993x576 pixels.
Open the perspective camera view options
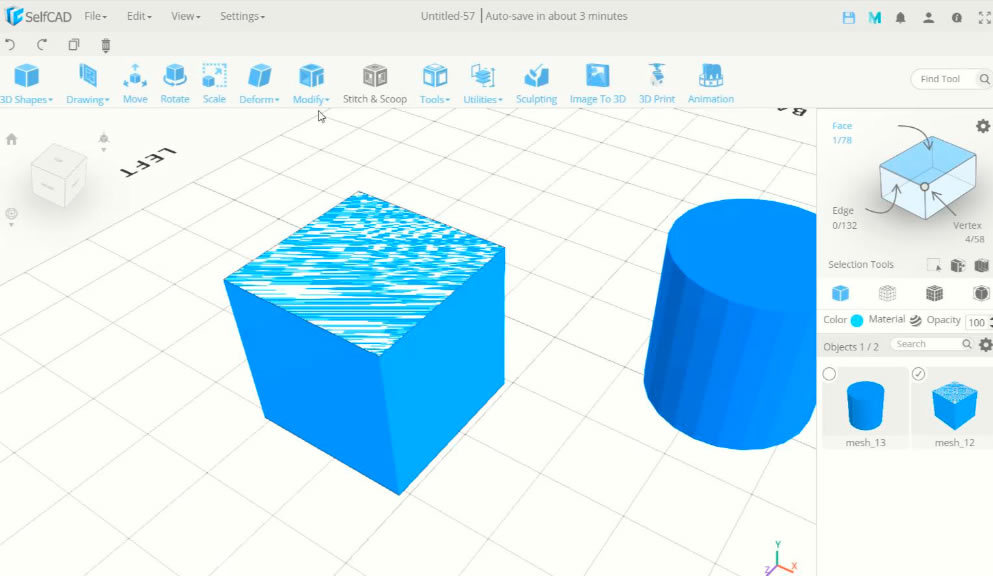point(104,141)
